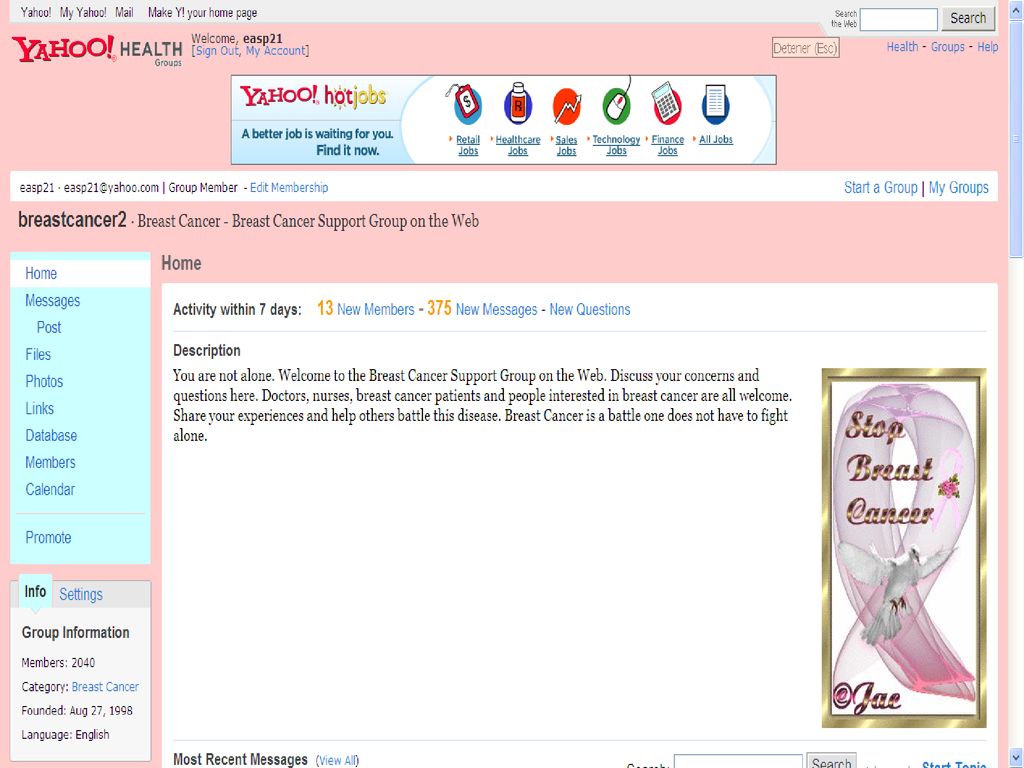Open Members in the sidebar
Viewport: 1024px width, 768px height.
point(50,462)
